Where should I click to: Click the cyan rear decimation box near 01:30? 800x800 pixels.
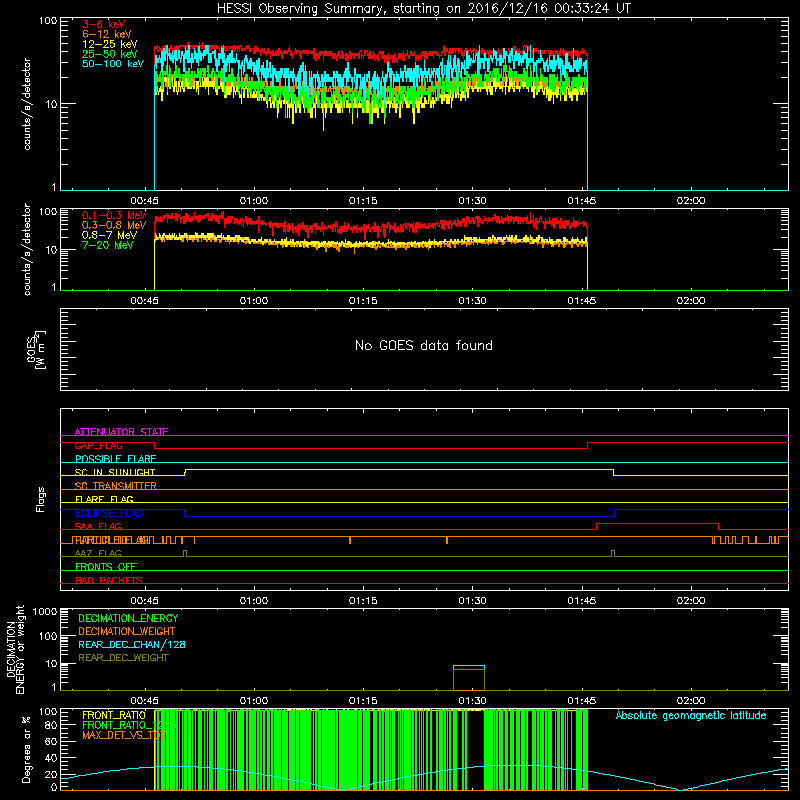pos(469,678)
